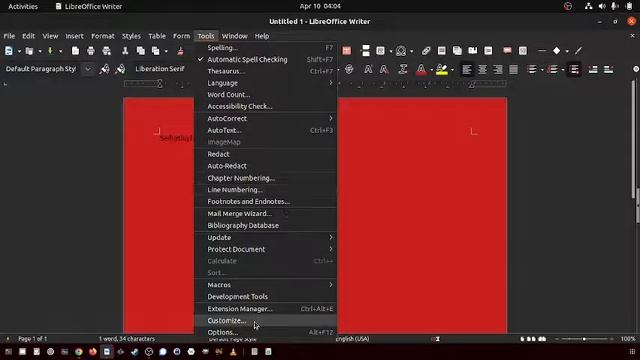Click Page 1 of 1 status
The height and width of the screenshot is (360, 640).
33,339
